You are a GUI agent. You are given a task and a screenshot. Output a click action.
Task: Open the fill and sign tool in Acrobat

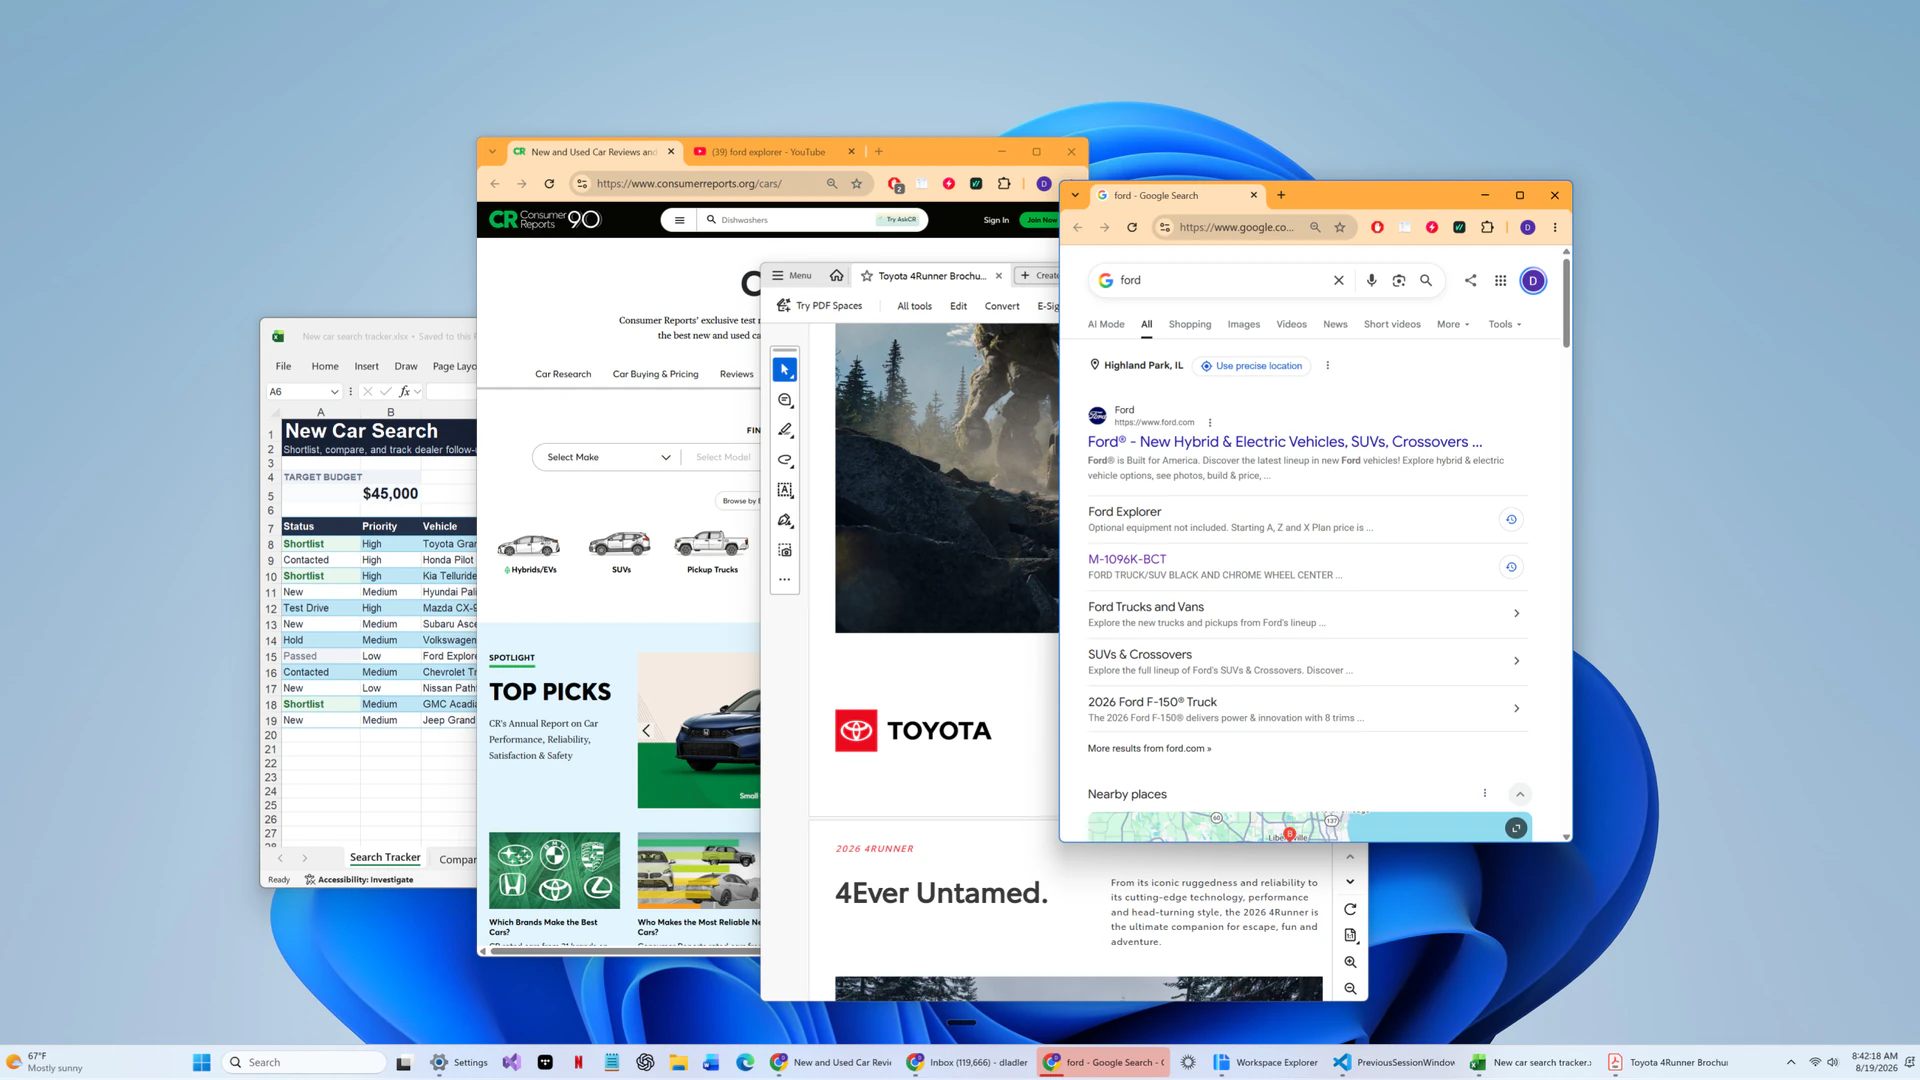click(785, 520)
